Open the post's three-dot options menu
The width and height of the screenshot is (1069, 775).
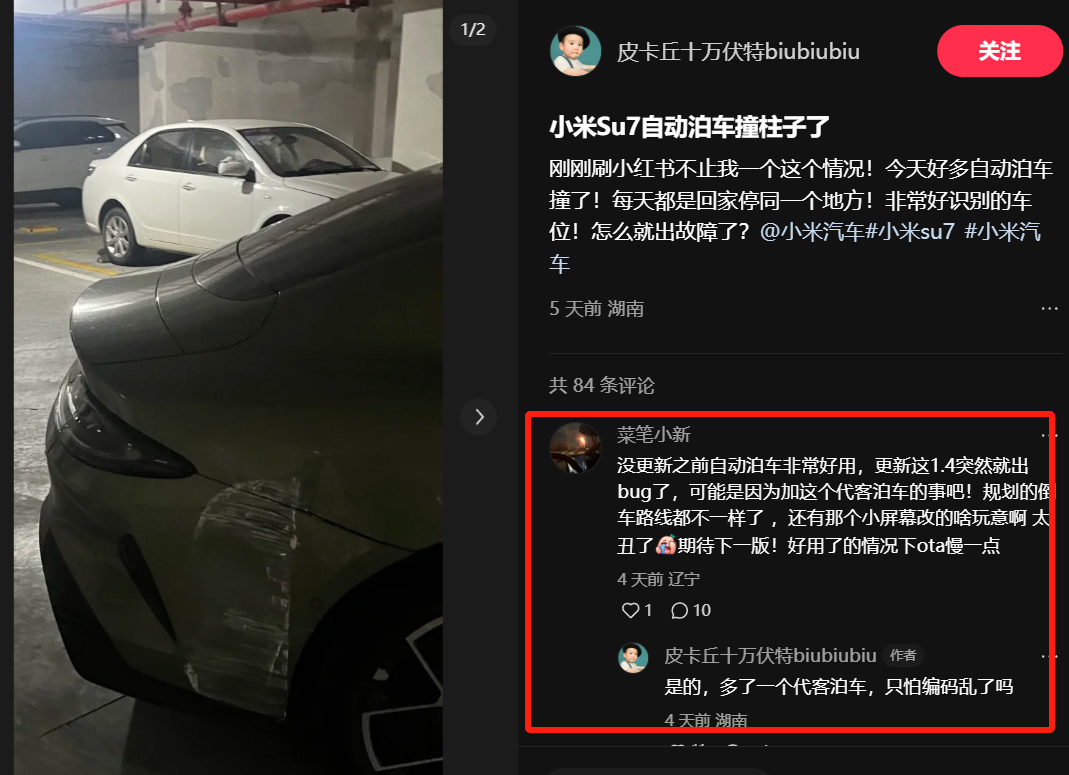coord(1049,309)
